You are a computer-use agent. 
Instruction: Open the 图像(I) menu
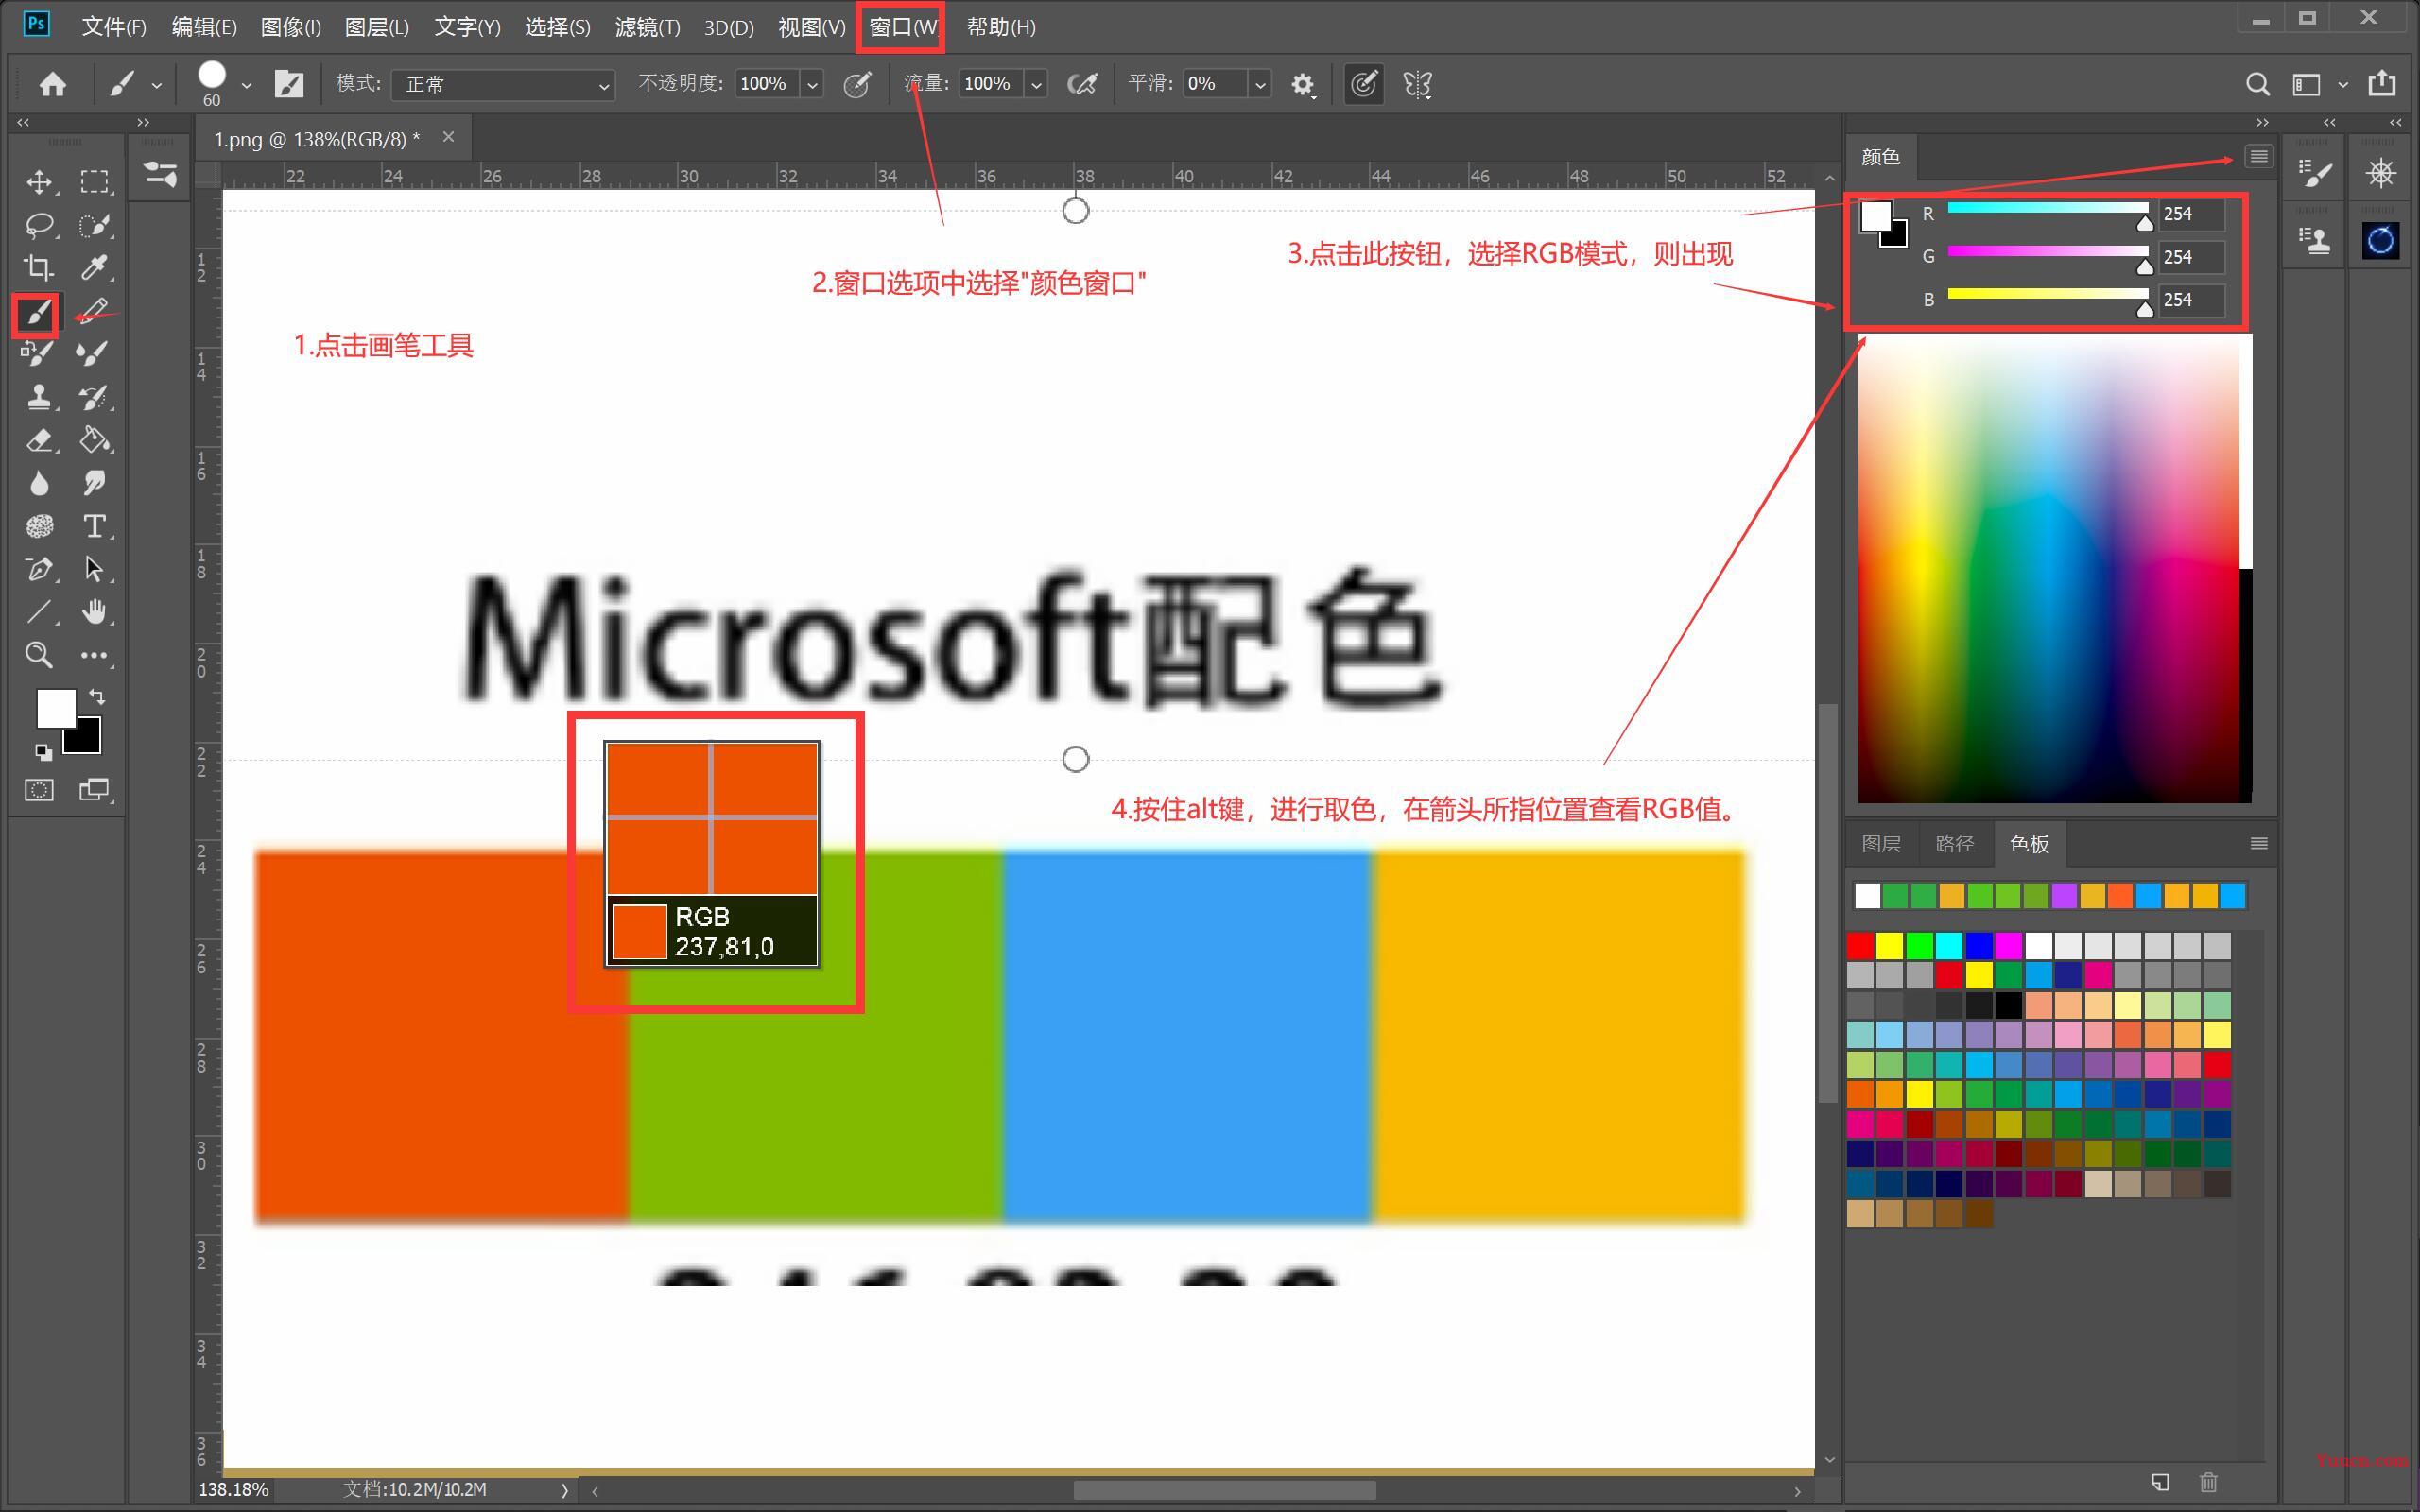pos(290,27)
